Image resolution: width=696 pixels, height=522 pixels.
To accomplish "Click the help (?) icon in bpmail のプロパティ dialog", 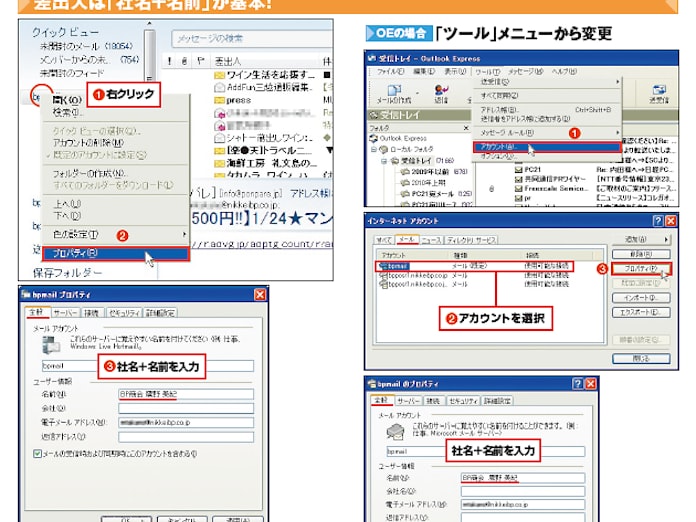I will 577,384.
